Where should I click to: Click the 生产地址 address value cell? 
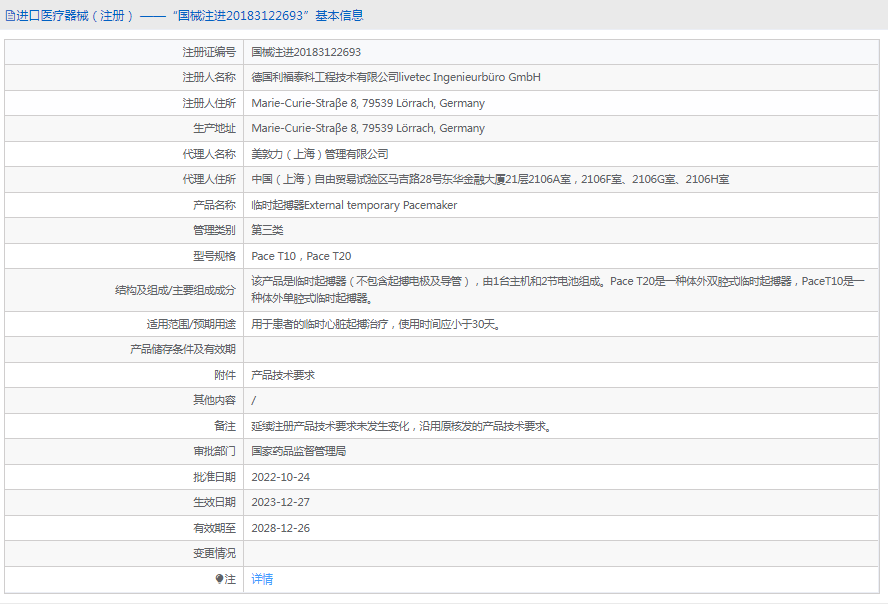coord(367,128)
